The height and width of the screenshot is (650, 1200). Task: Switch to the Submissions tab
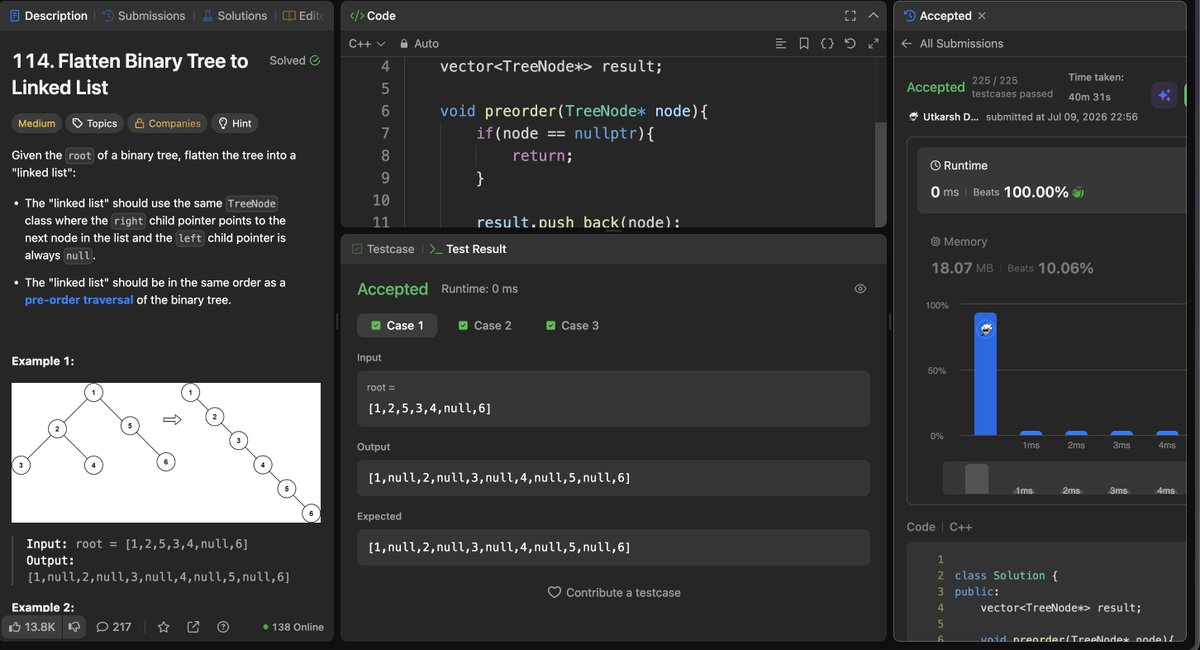pos(143,16)
